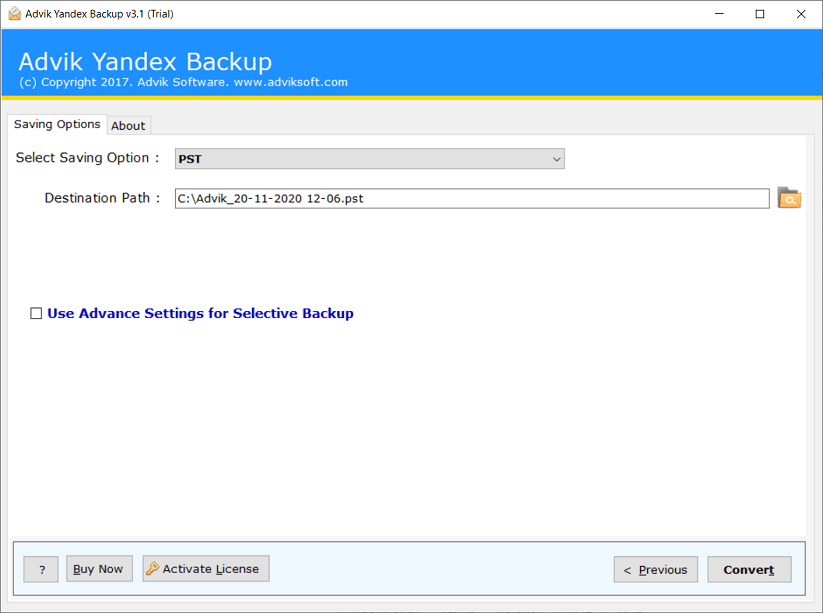Browse destination folder with folder icon
The width and height of the screenshot is (823, 613).
(789, 198)
